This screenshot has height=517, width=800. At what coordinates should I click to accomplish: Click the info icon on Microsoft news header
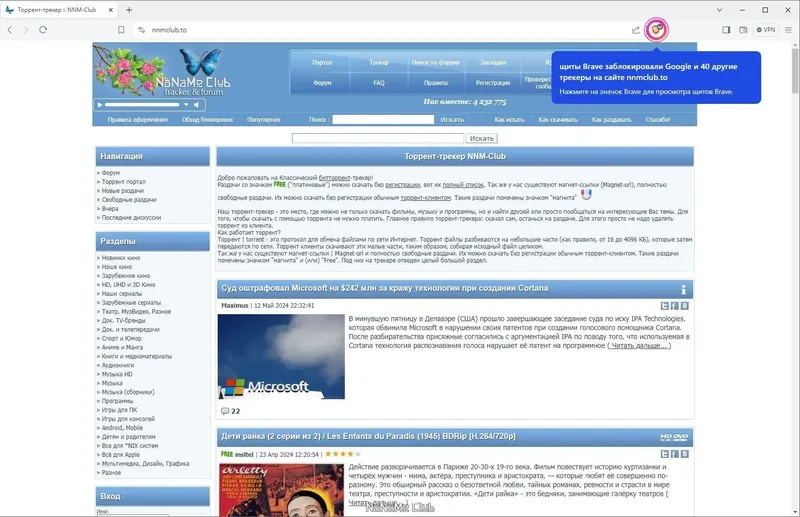coord(683,289)
